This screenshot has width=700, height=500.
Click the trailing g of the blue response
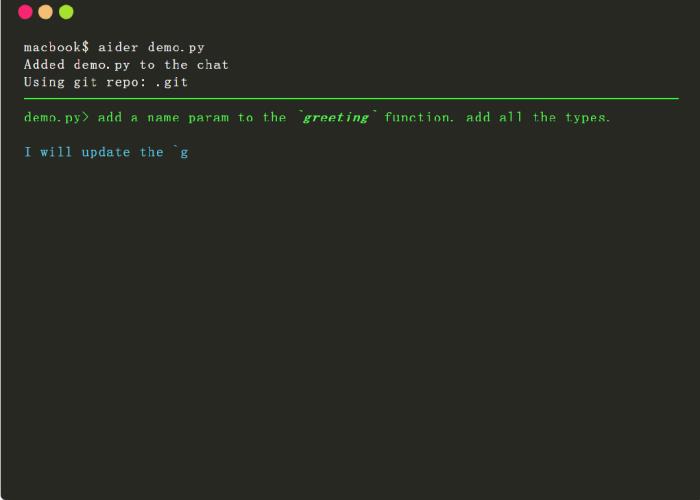(x=184, y=154)
